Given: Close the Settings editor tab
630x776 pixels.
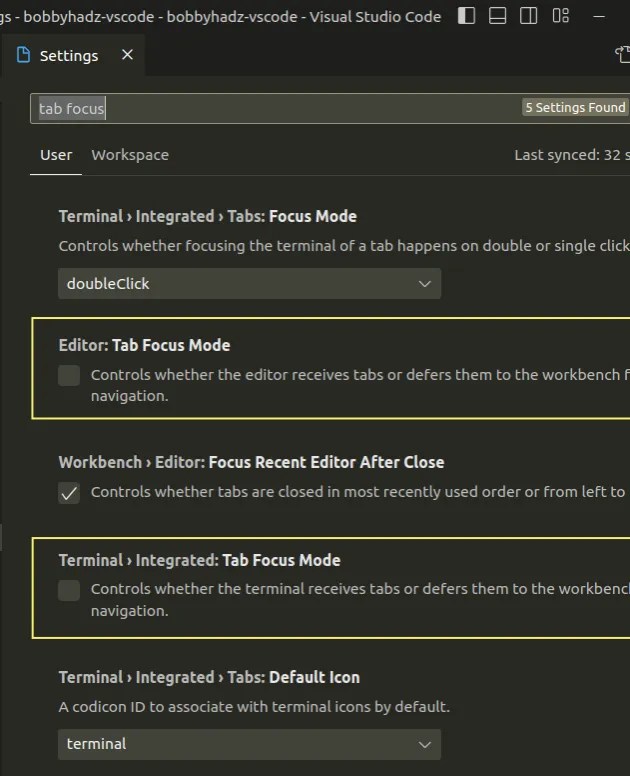Looking at the screenshot, I should coord(127,54).
